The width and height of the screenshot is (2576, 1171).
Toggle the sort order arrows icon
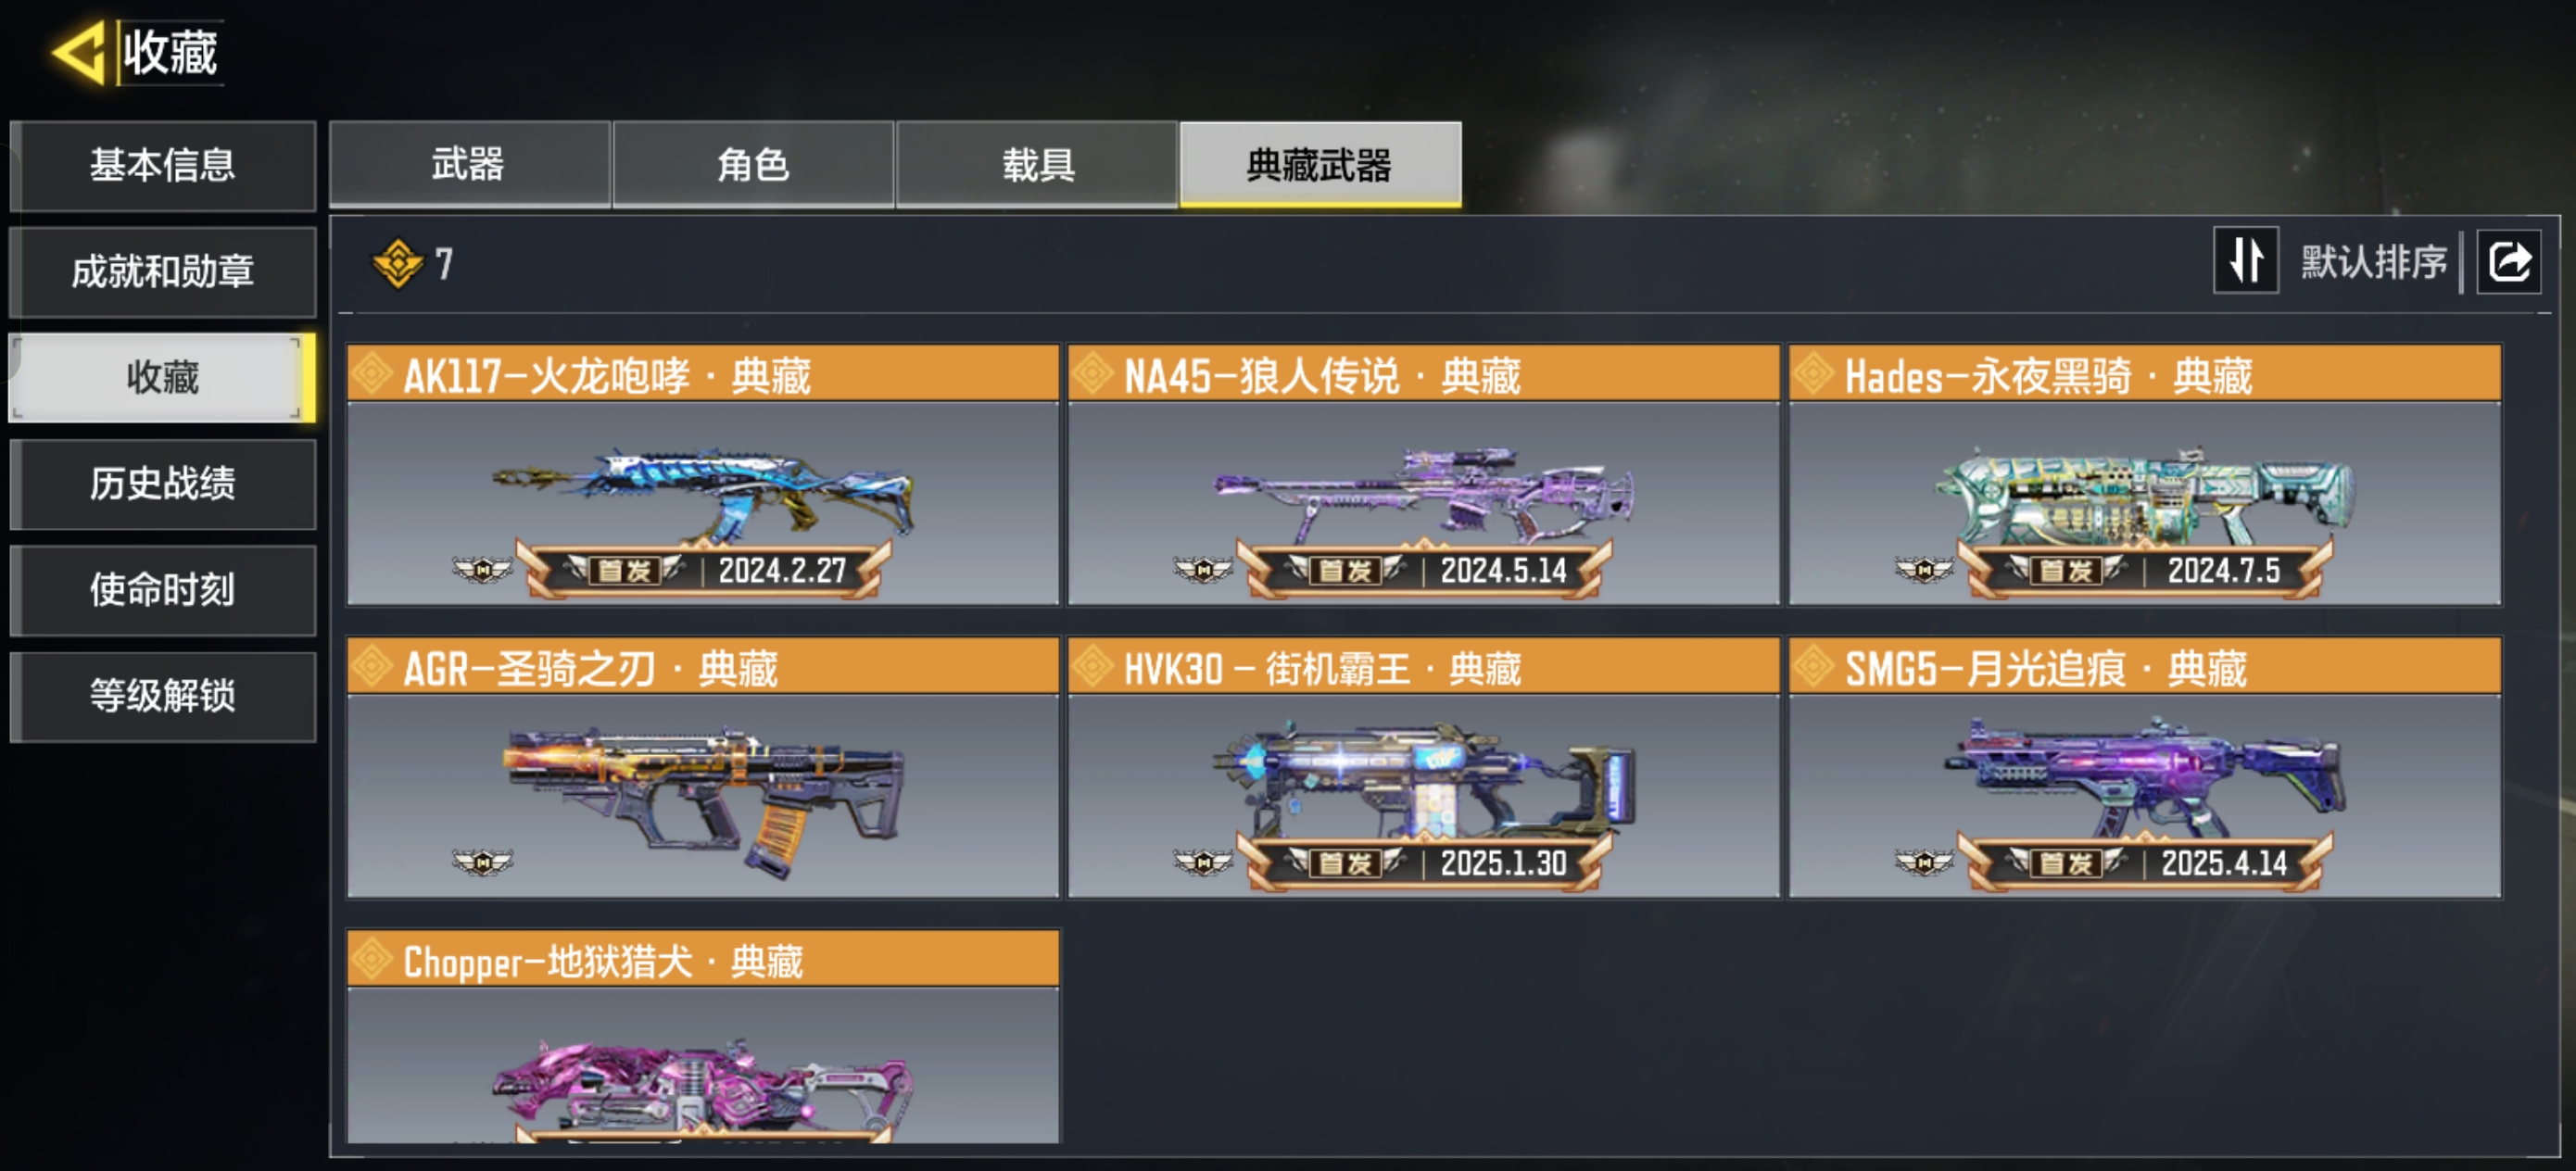click(x=2245, y=261)
